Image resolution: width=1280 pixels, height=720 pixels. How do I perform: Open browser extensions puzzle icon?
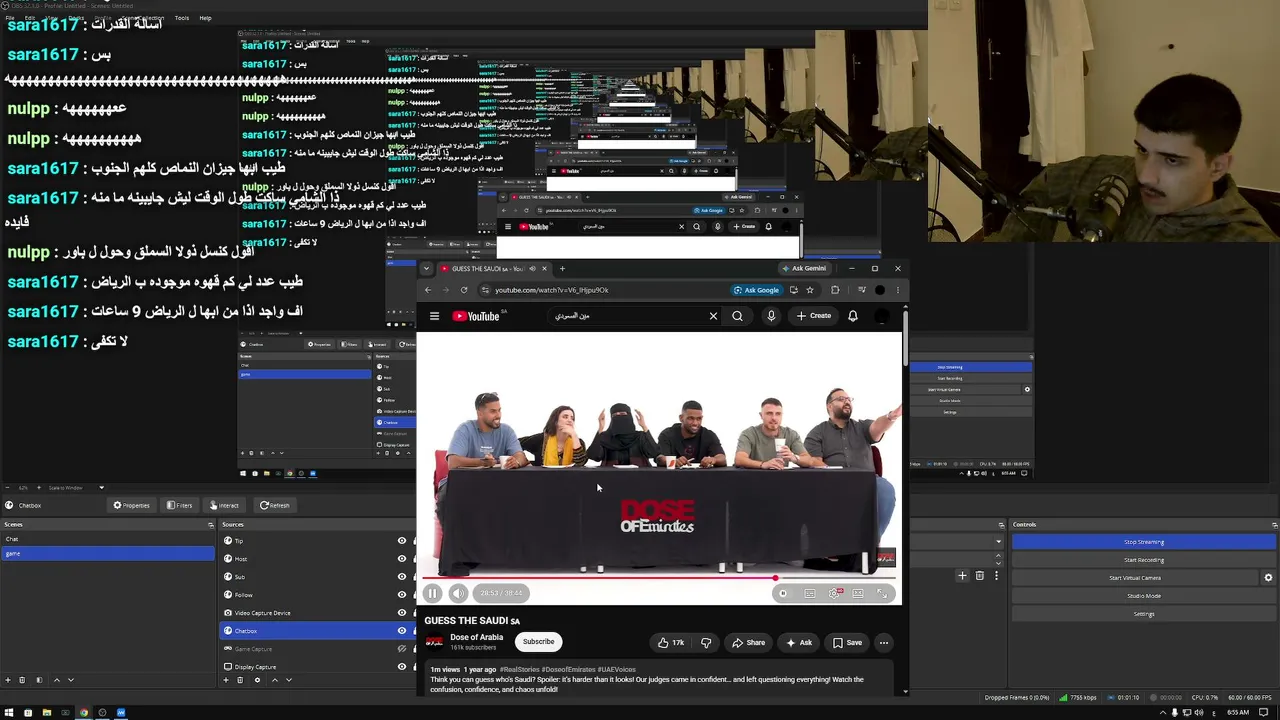(835, 290)
